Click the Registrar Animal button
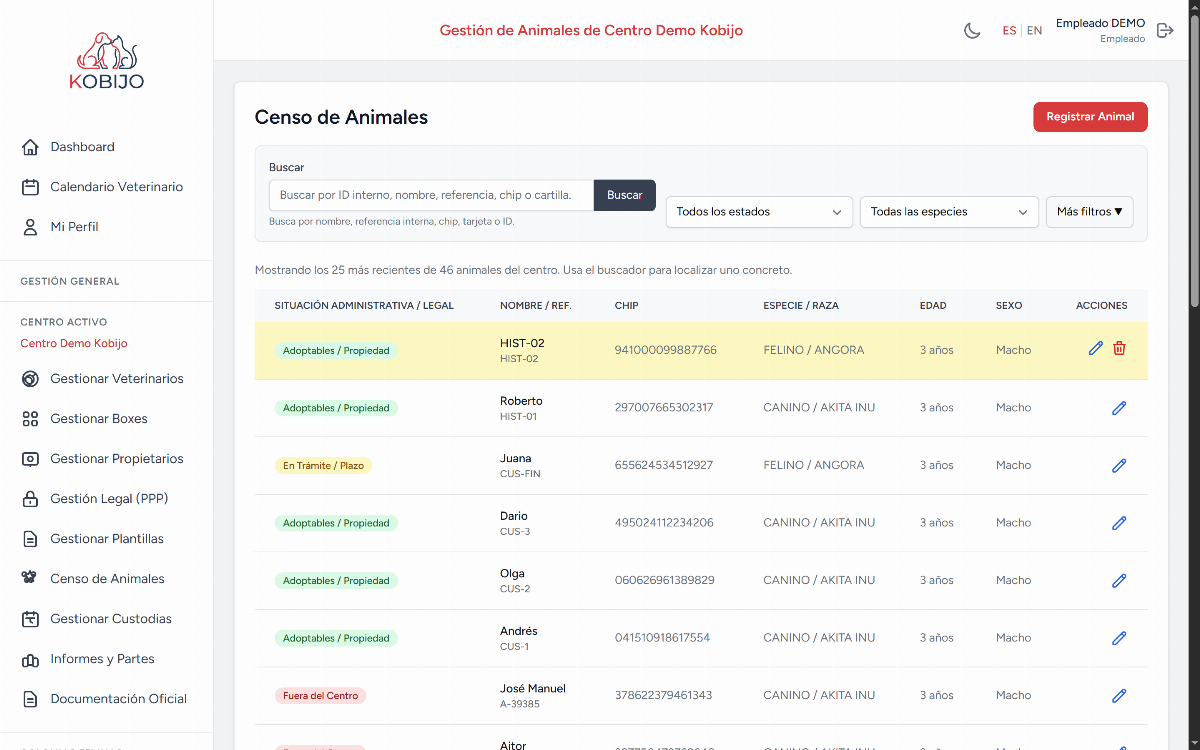The width and height of the screenshot is (1200, 750). (1090, 117)
